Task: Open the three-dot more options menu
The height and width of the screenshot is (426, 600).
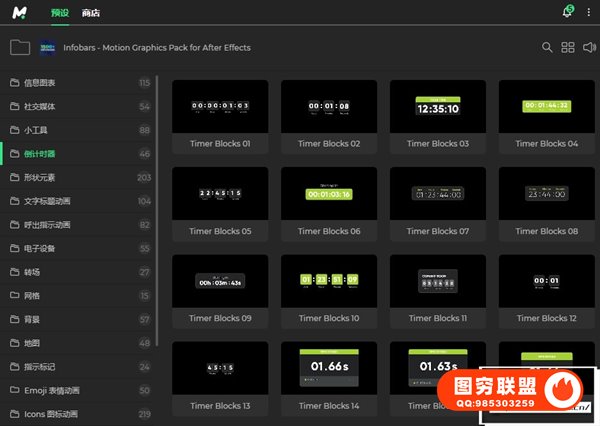Action: click(x=588, y=13)
